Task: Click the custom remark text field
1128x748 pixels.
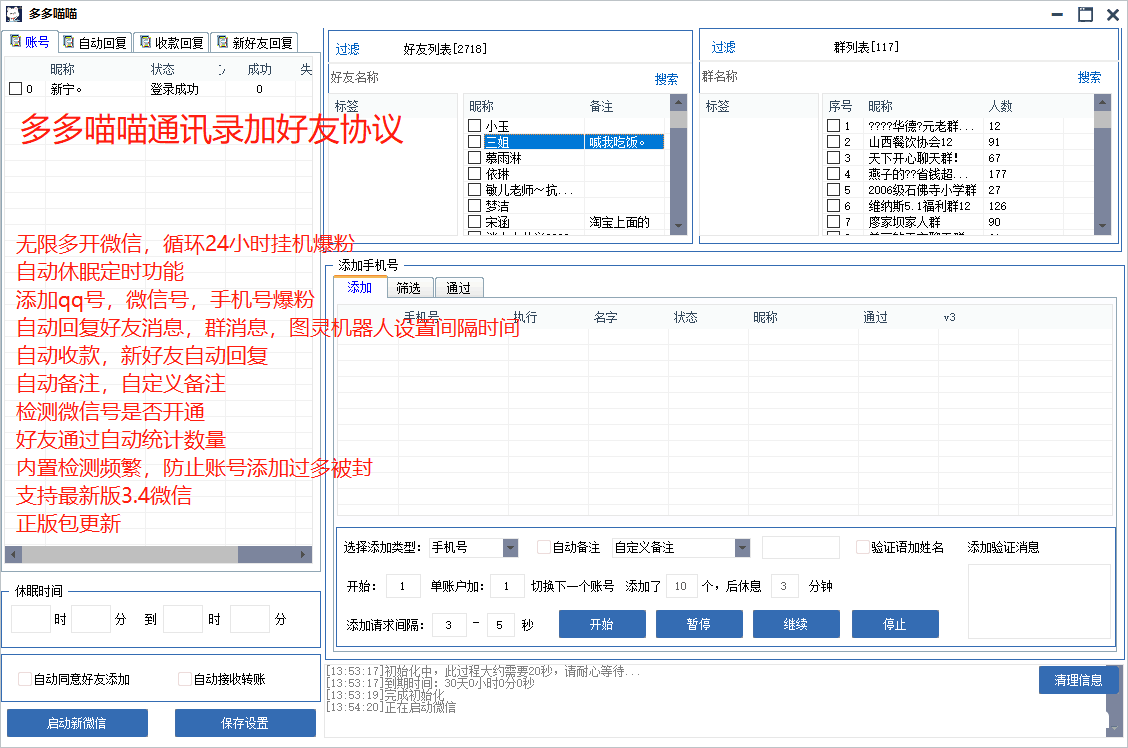Action: point(801,548)
